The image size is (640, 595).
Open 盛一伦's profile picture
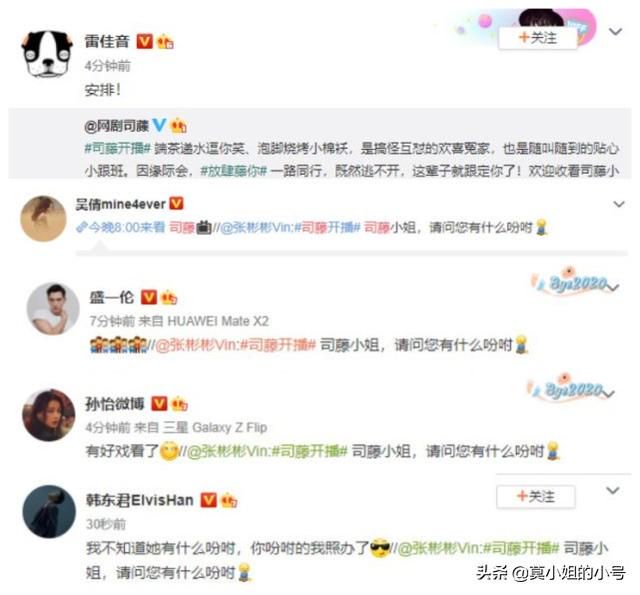click(x=53, y=309)
